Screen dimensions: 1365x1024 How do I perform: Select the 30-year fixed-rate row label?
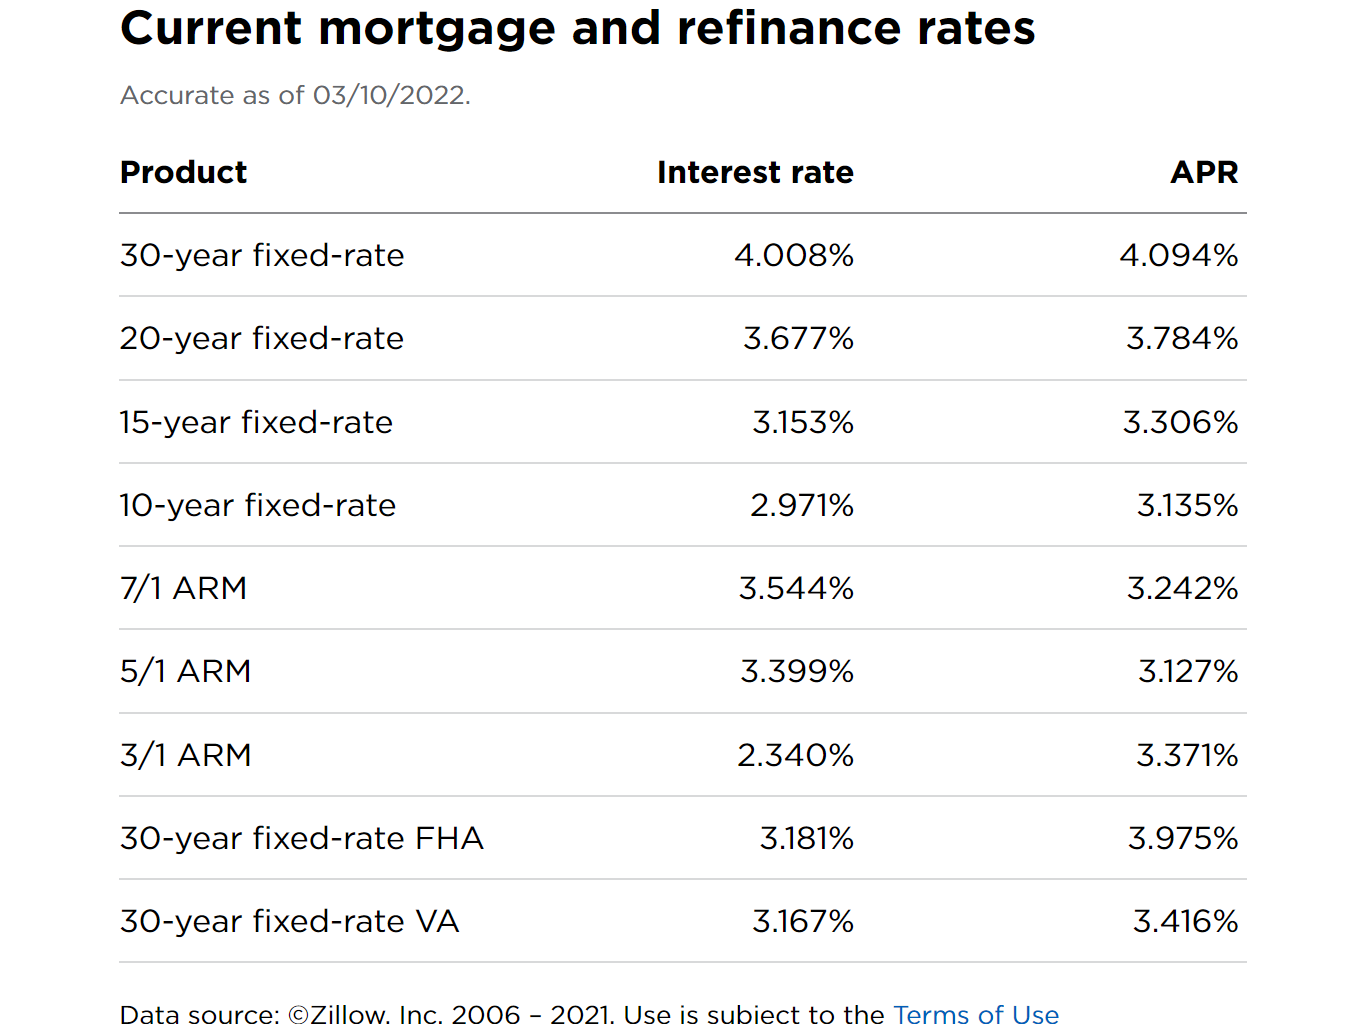tap(262, 255)
